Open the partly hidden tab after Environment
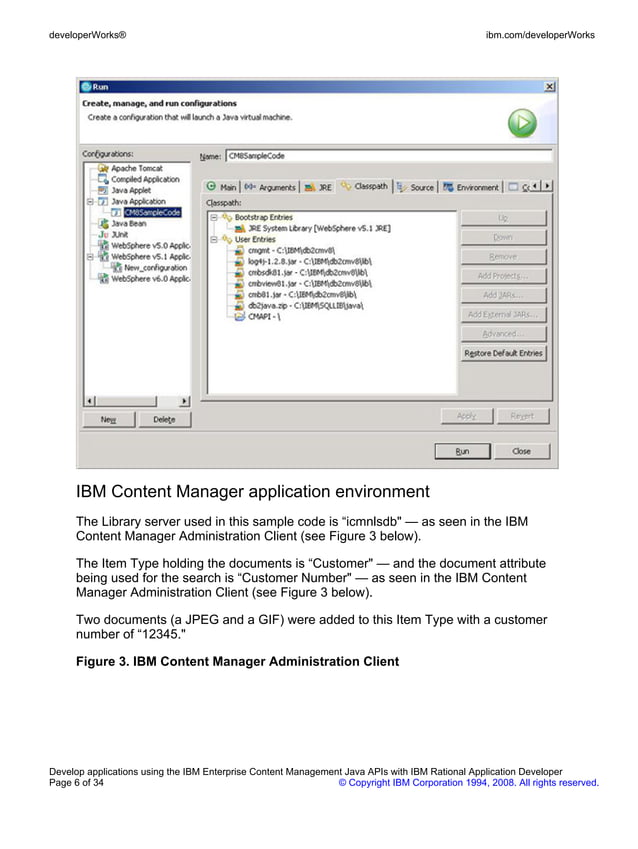638x849 pixels. click(518, 187)
